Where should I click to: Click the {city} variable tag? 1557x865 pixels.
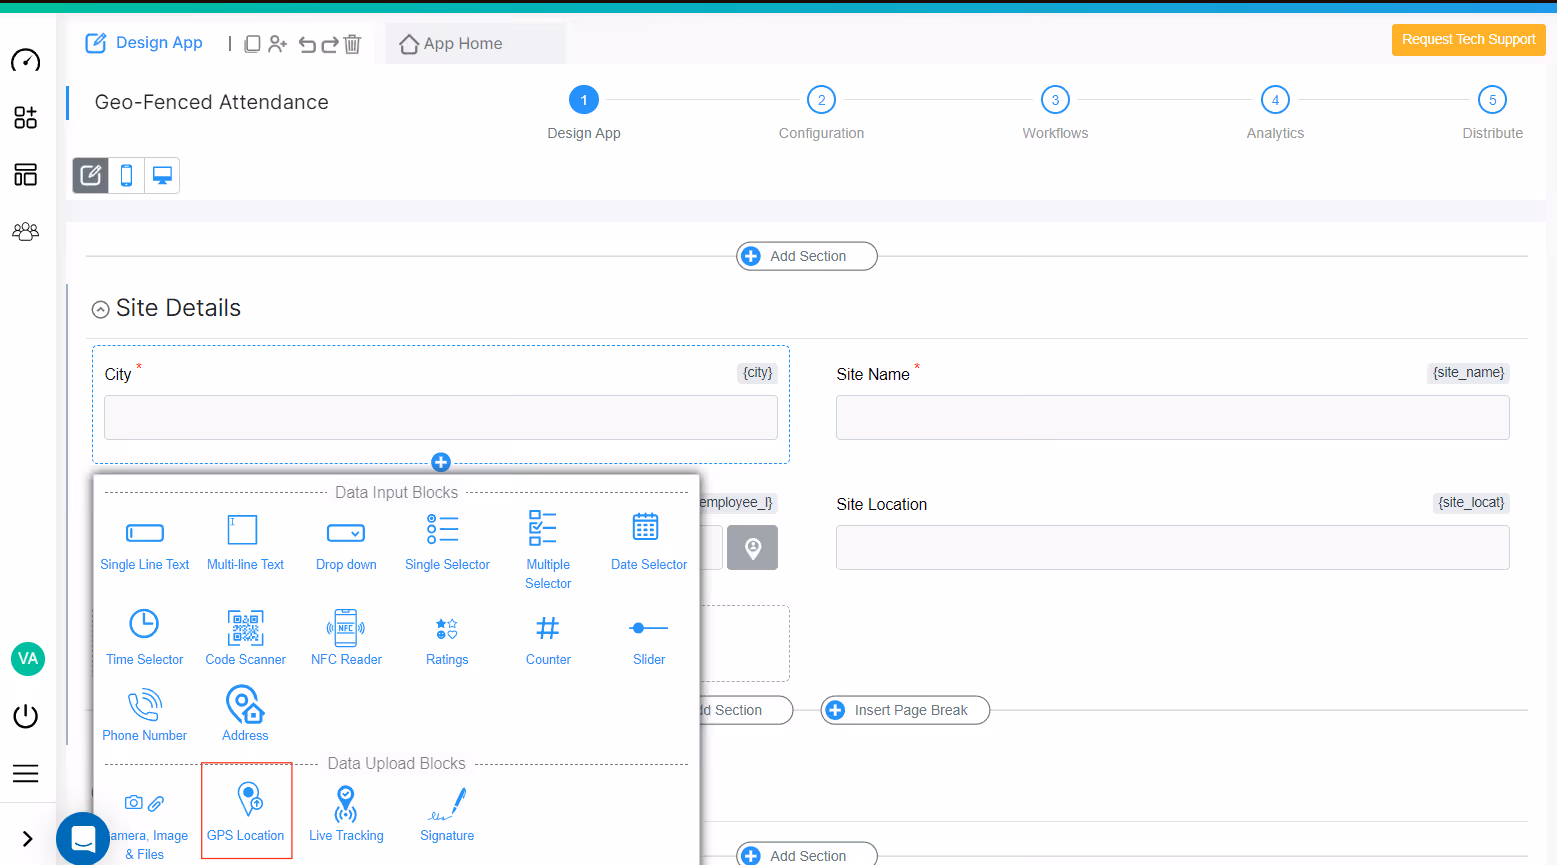(757, 373)
